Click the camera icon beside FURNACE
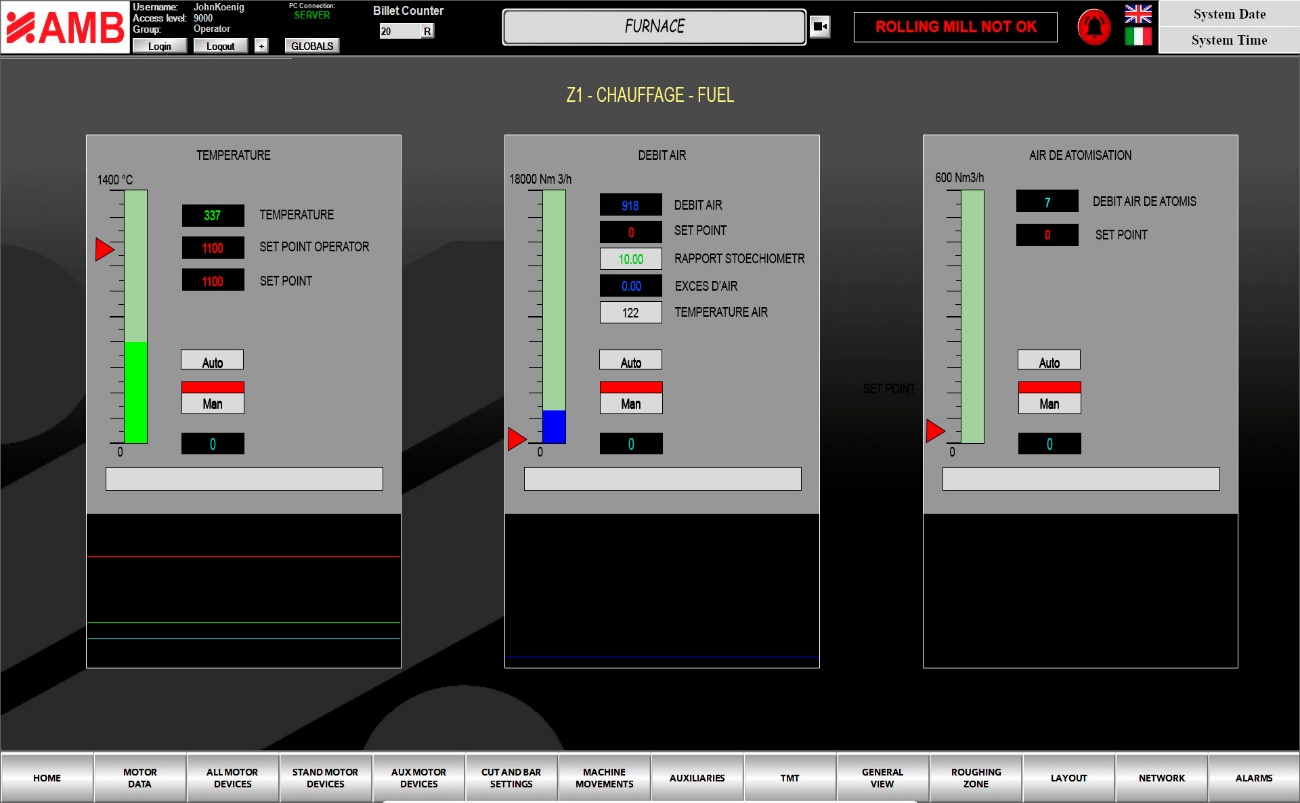Screen dimensions: 1300x803 (819, 27)
